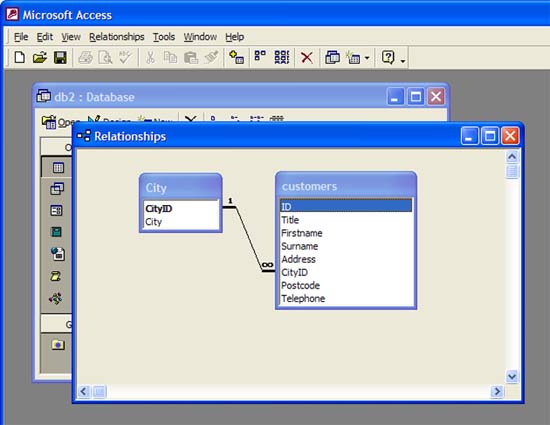
Task: Minimize the db2 Database window
Action: (x=395, y=96)
